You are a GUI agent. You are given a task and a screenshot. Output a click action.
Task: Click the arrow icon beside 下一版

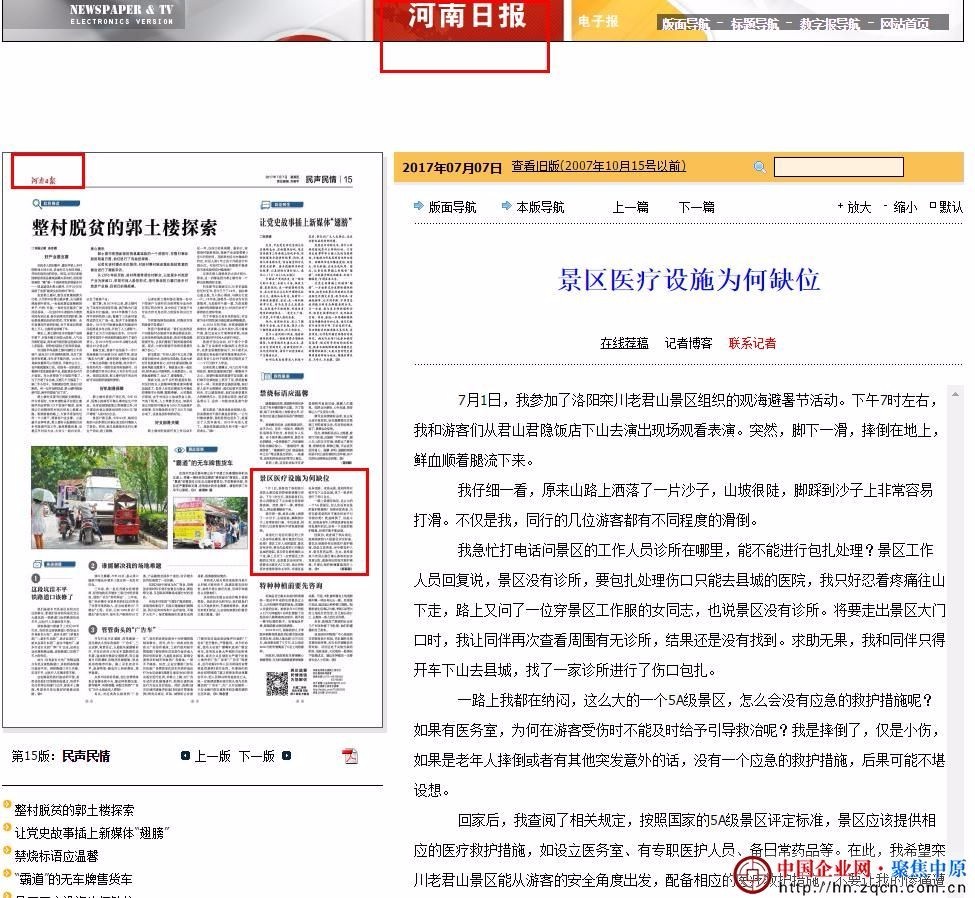coord(287,756)
